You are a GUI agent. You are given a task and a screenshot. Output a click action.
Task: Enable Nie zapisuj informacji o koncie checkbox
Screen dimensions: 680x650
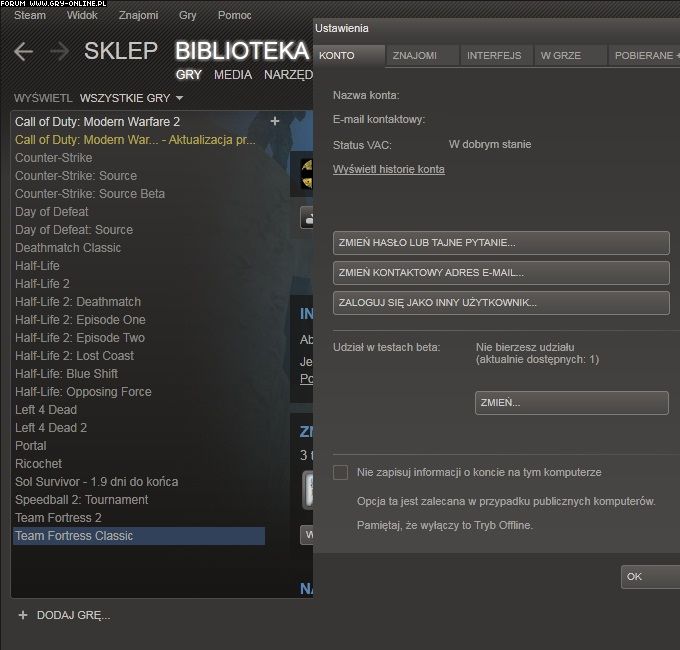[340, 472]
